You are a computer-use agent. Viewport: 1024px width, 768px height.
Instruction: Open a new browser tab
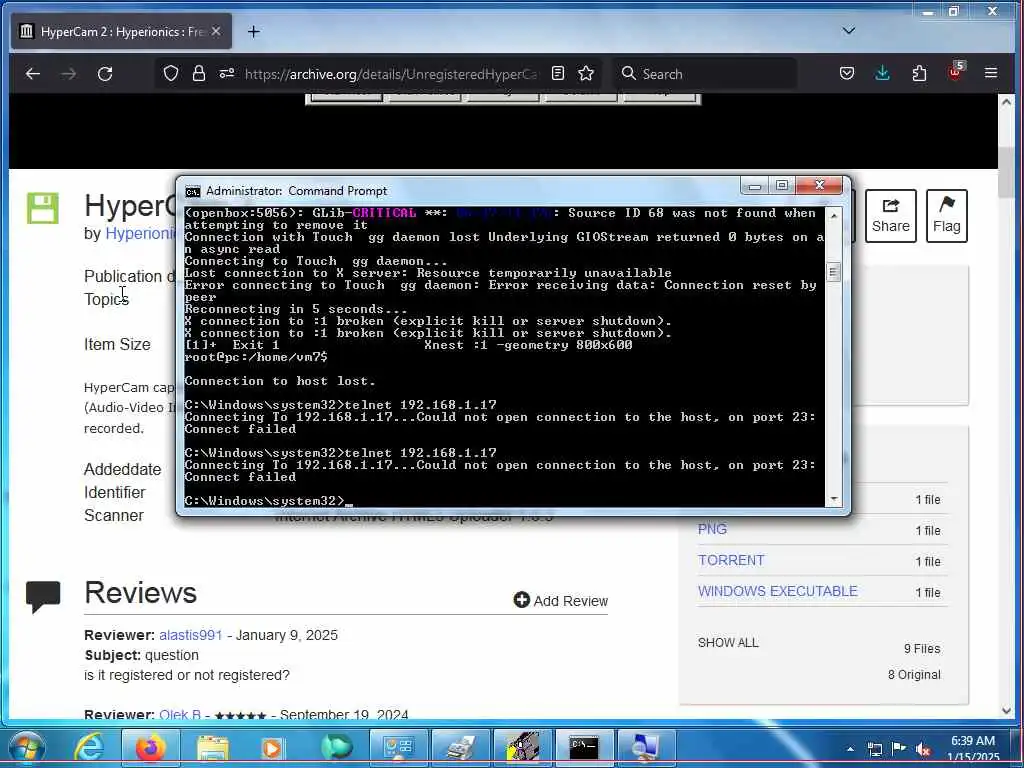[253, 31]
